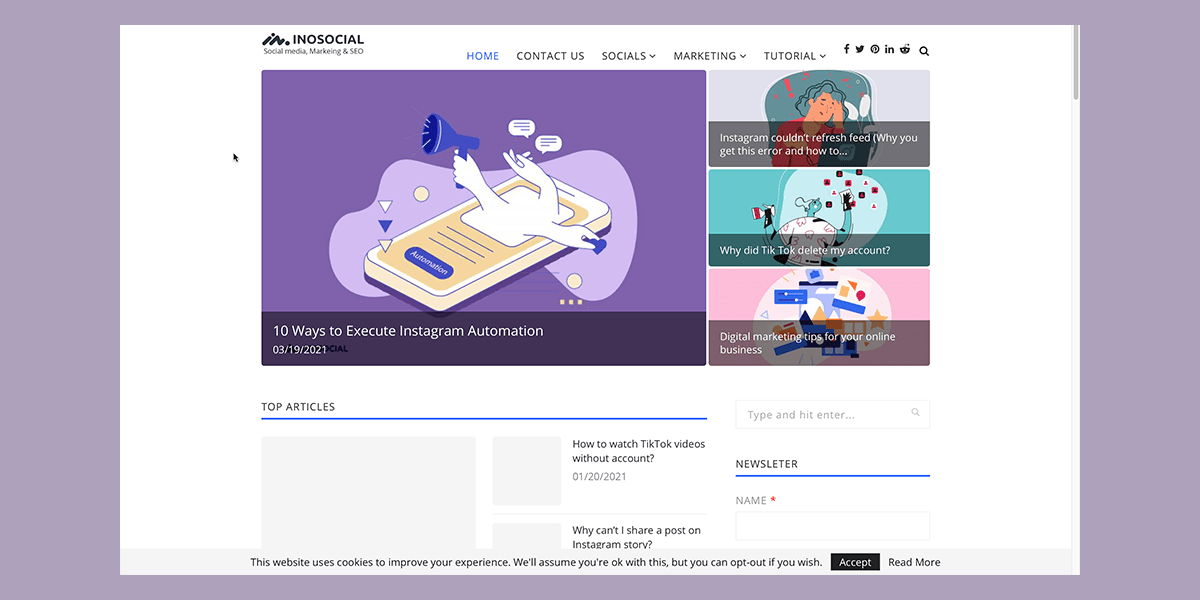1200x600 pixels.
Task: Click the date 01/20/2021
Action: point(599,477)
